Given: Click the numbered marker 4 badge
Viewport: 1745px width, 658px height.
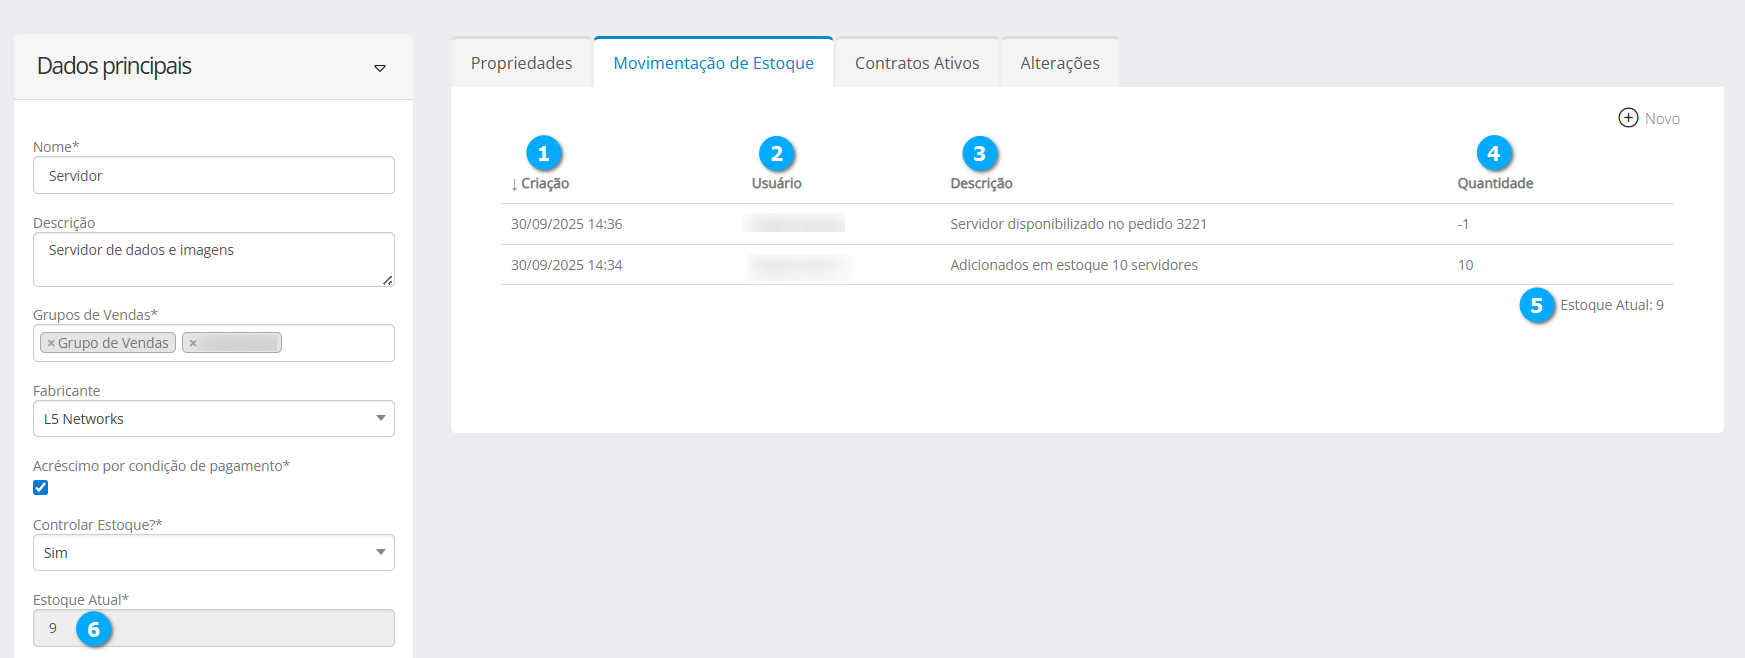Looking at the screenshot, I should click(1494, 153).
